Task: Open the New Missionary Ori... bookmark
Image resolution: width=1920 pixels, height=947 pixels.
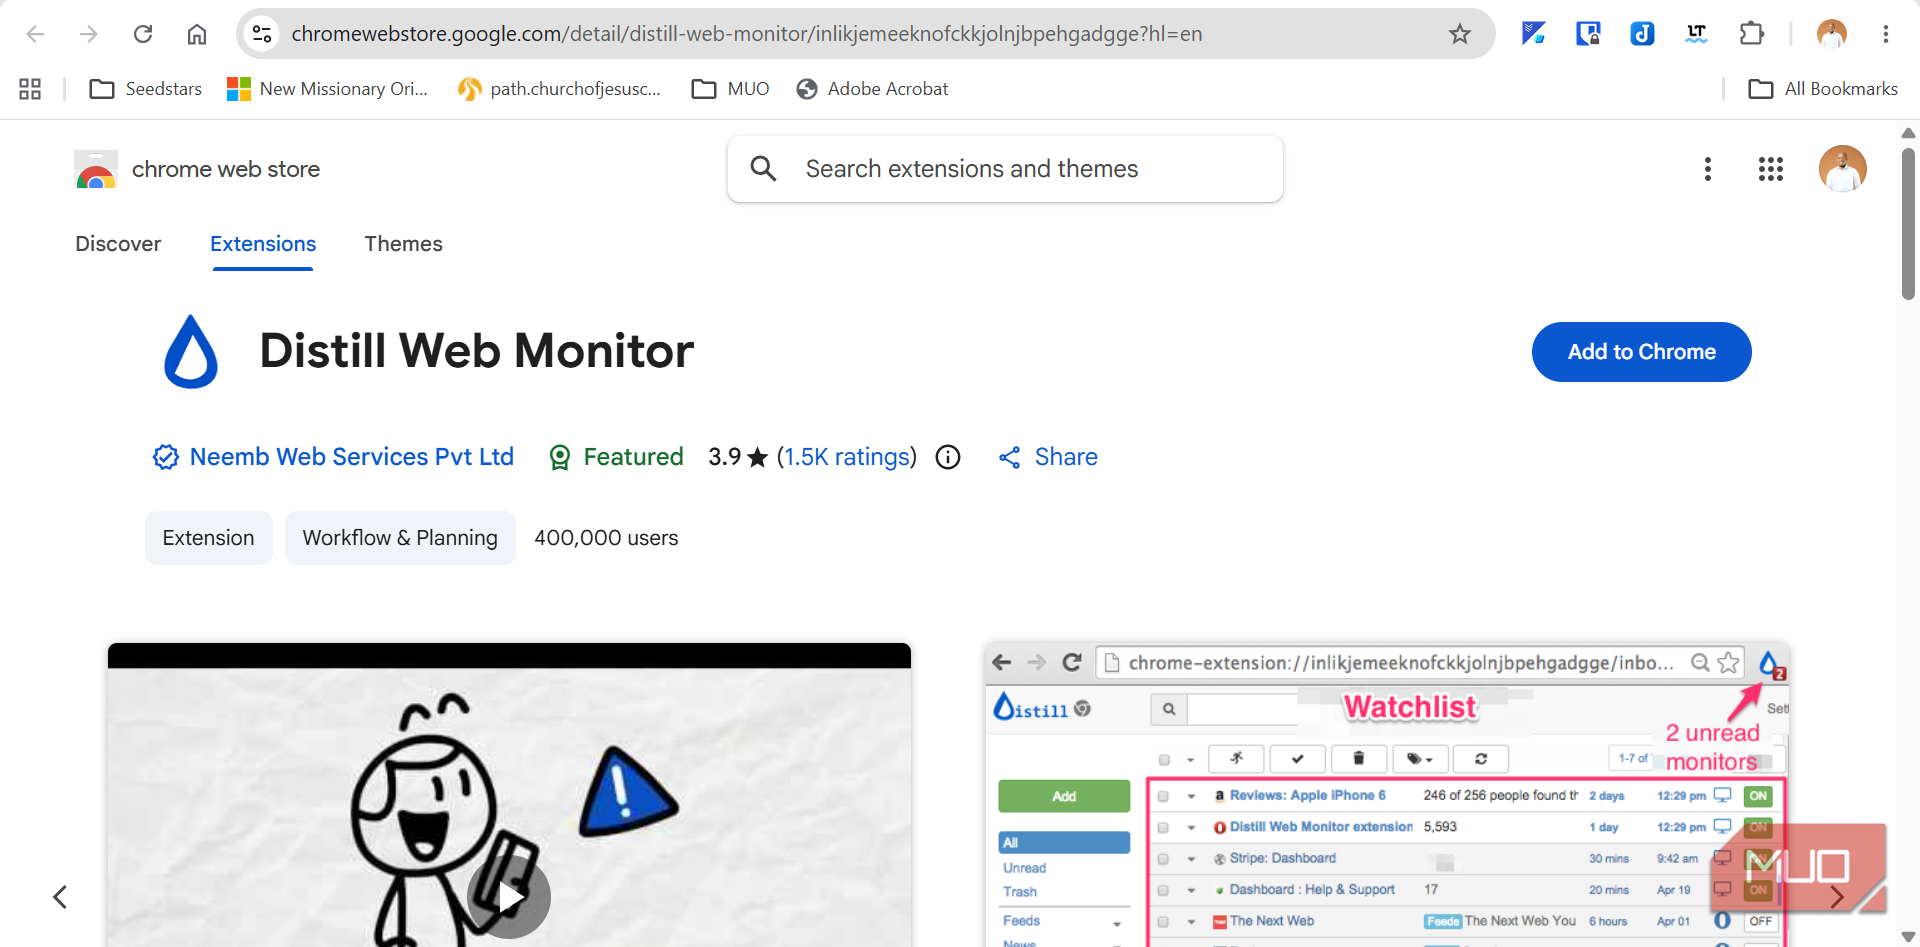Action: pos(328,89)
